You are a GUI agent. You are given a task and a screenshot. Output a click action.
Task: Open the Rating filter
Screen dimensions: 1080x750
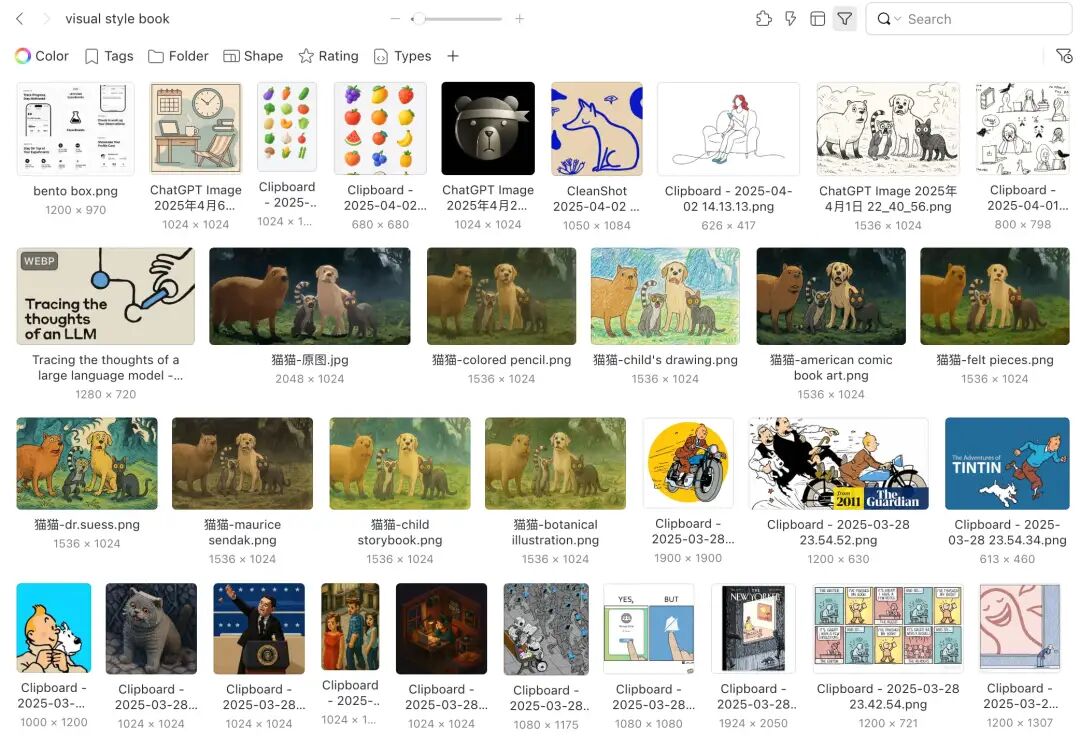[328, 56]
